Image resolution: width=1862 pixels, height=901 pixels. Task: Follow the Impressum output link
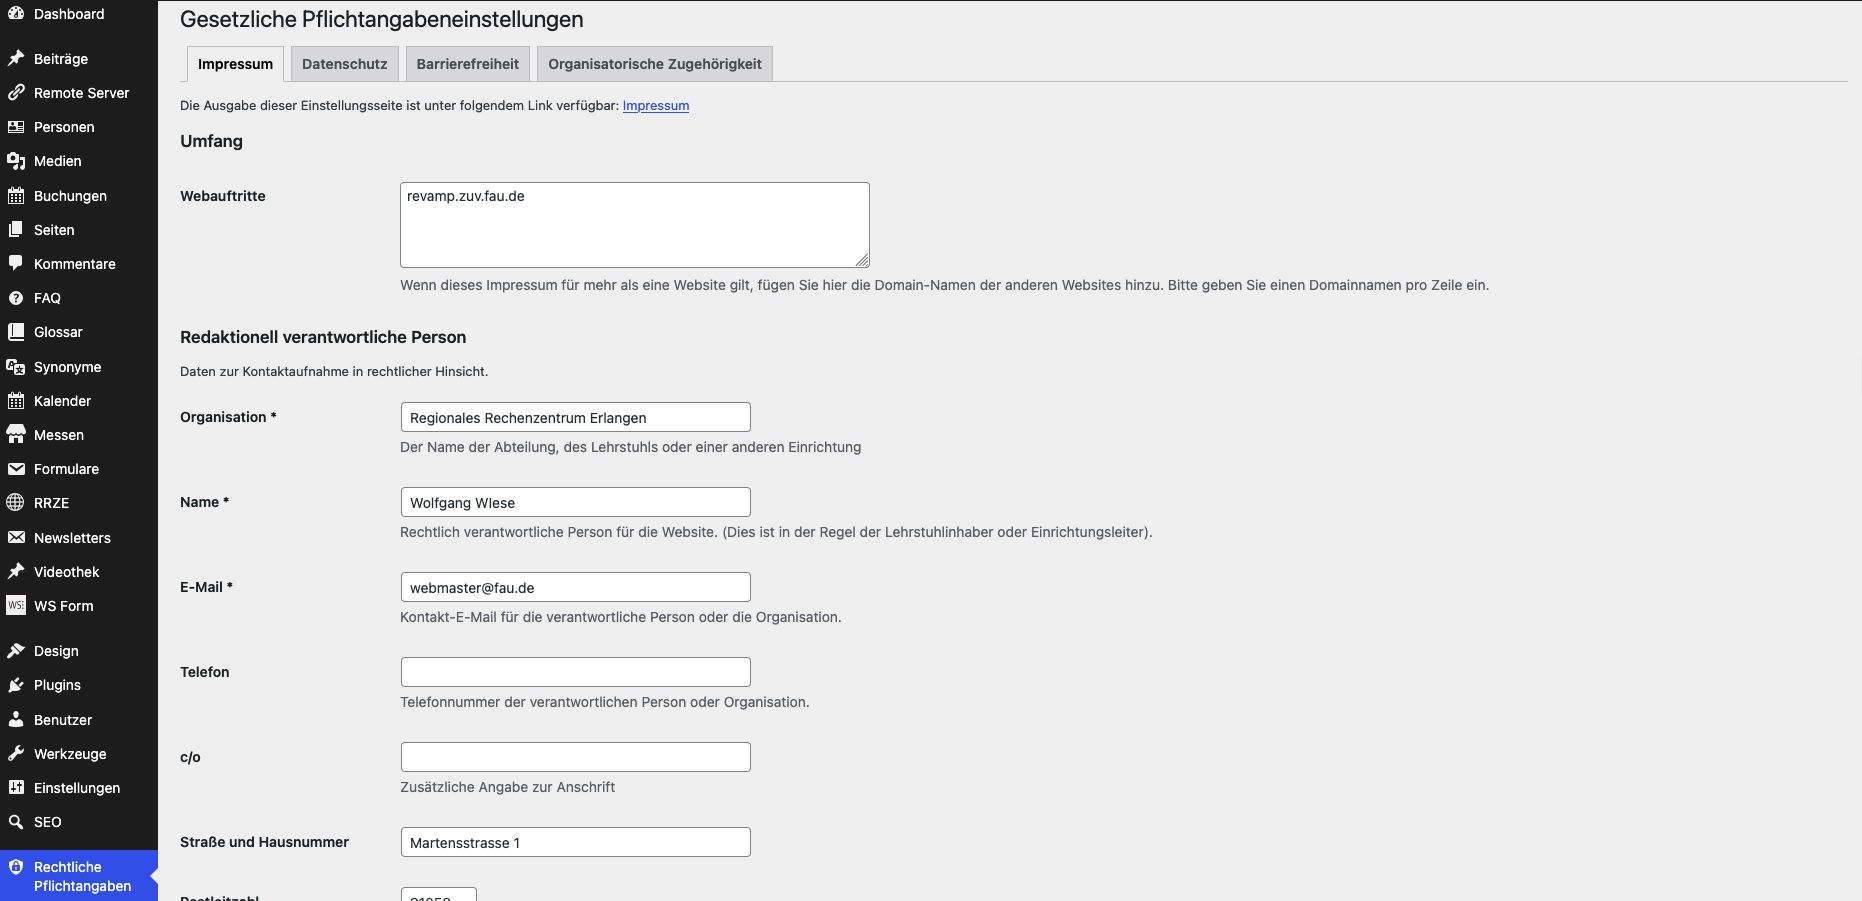coord(655,106)
